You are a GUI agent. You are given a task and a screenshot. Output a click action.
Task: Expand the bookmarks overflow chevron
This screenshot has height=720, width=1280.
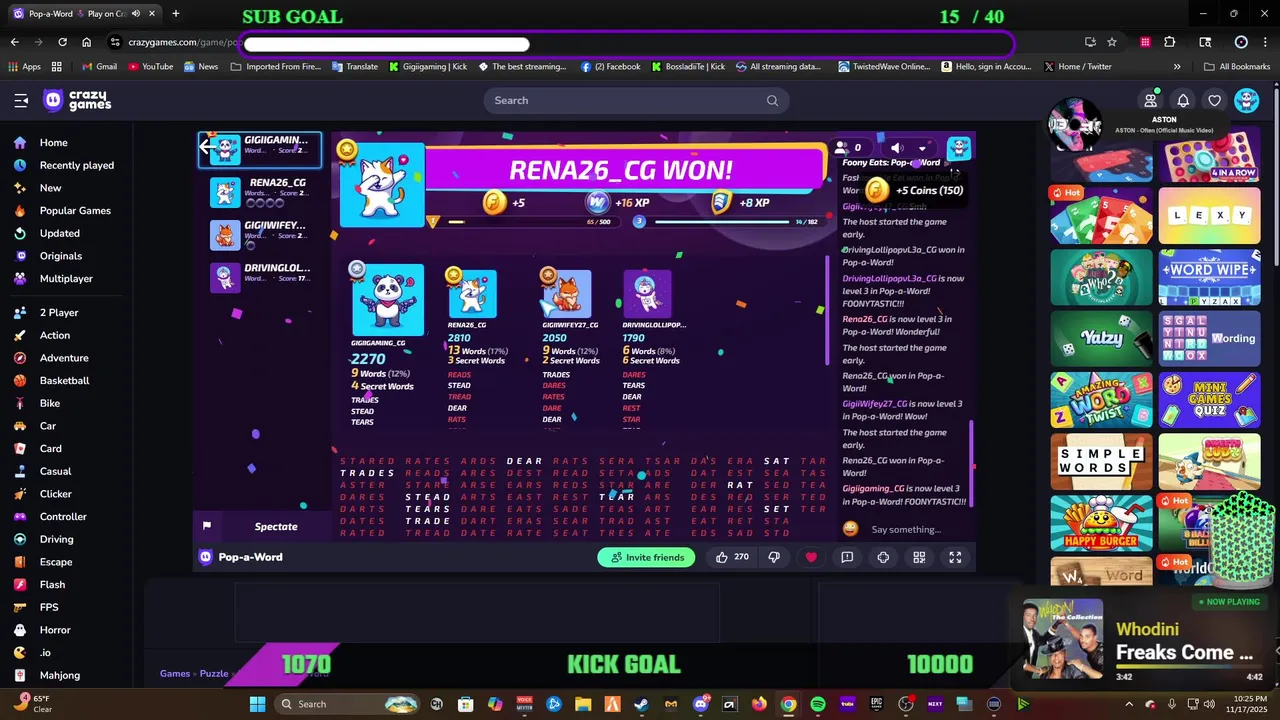pyautogui.click(x=1177, y=67)
